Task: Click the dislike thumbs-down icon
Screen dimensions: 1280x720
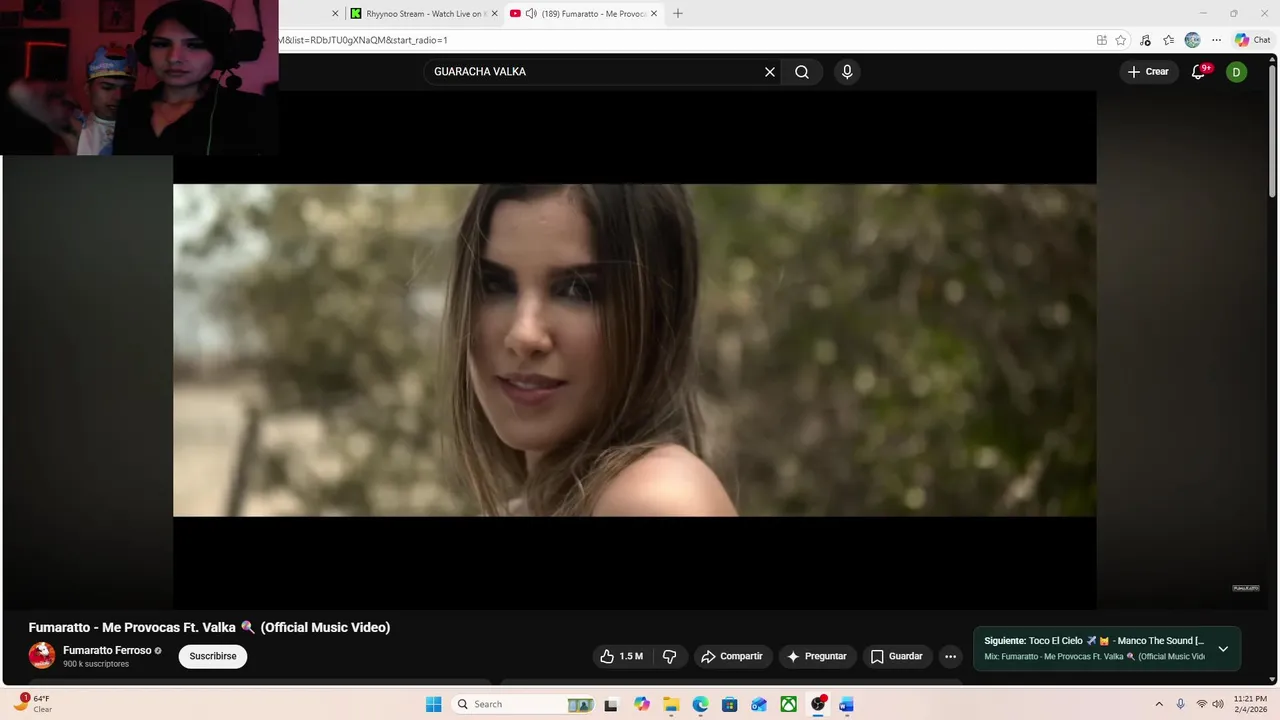Action: tap(670, 657)
